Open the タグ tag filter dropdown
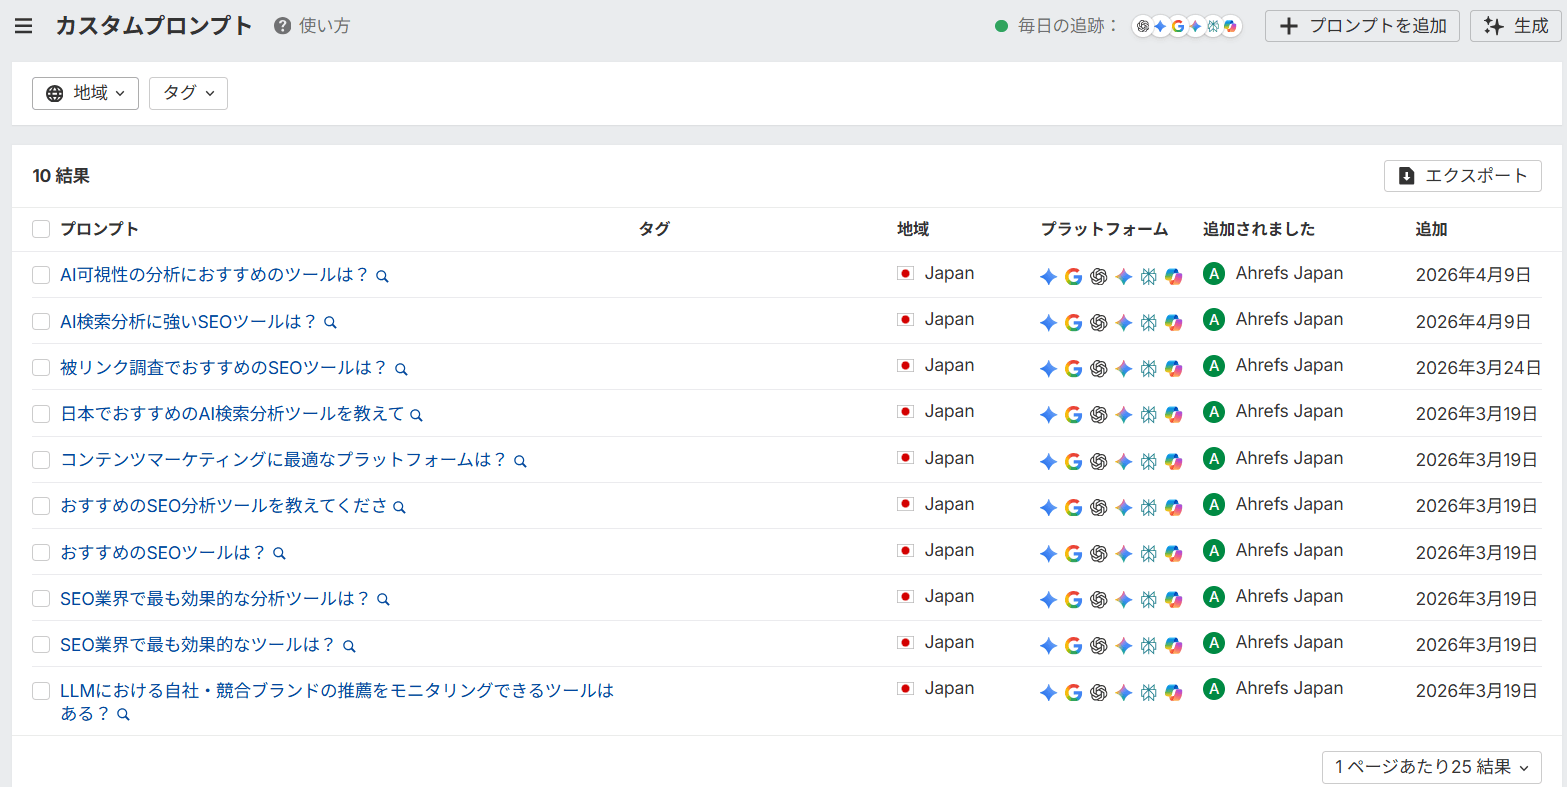Screen dimensions: 1567x787 pos(188,93)
